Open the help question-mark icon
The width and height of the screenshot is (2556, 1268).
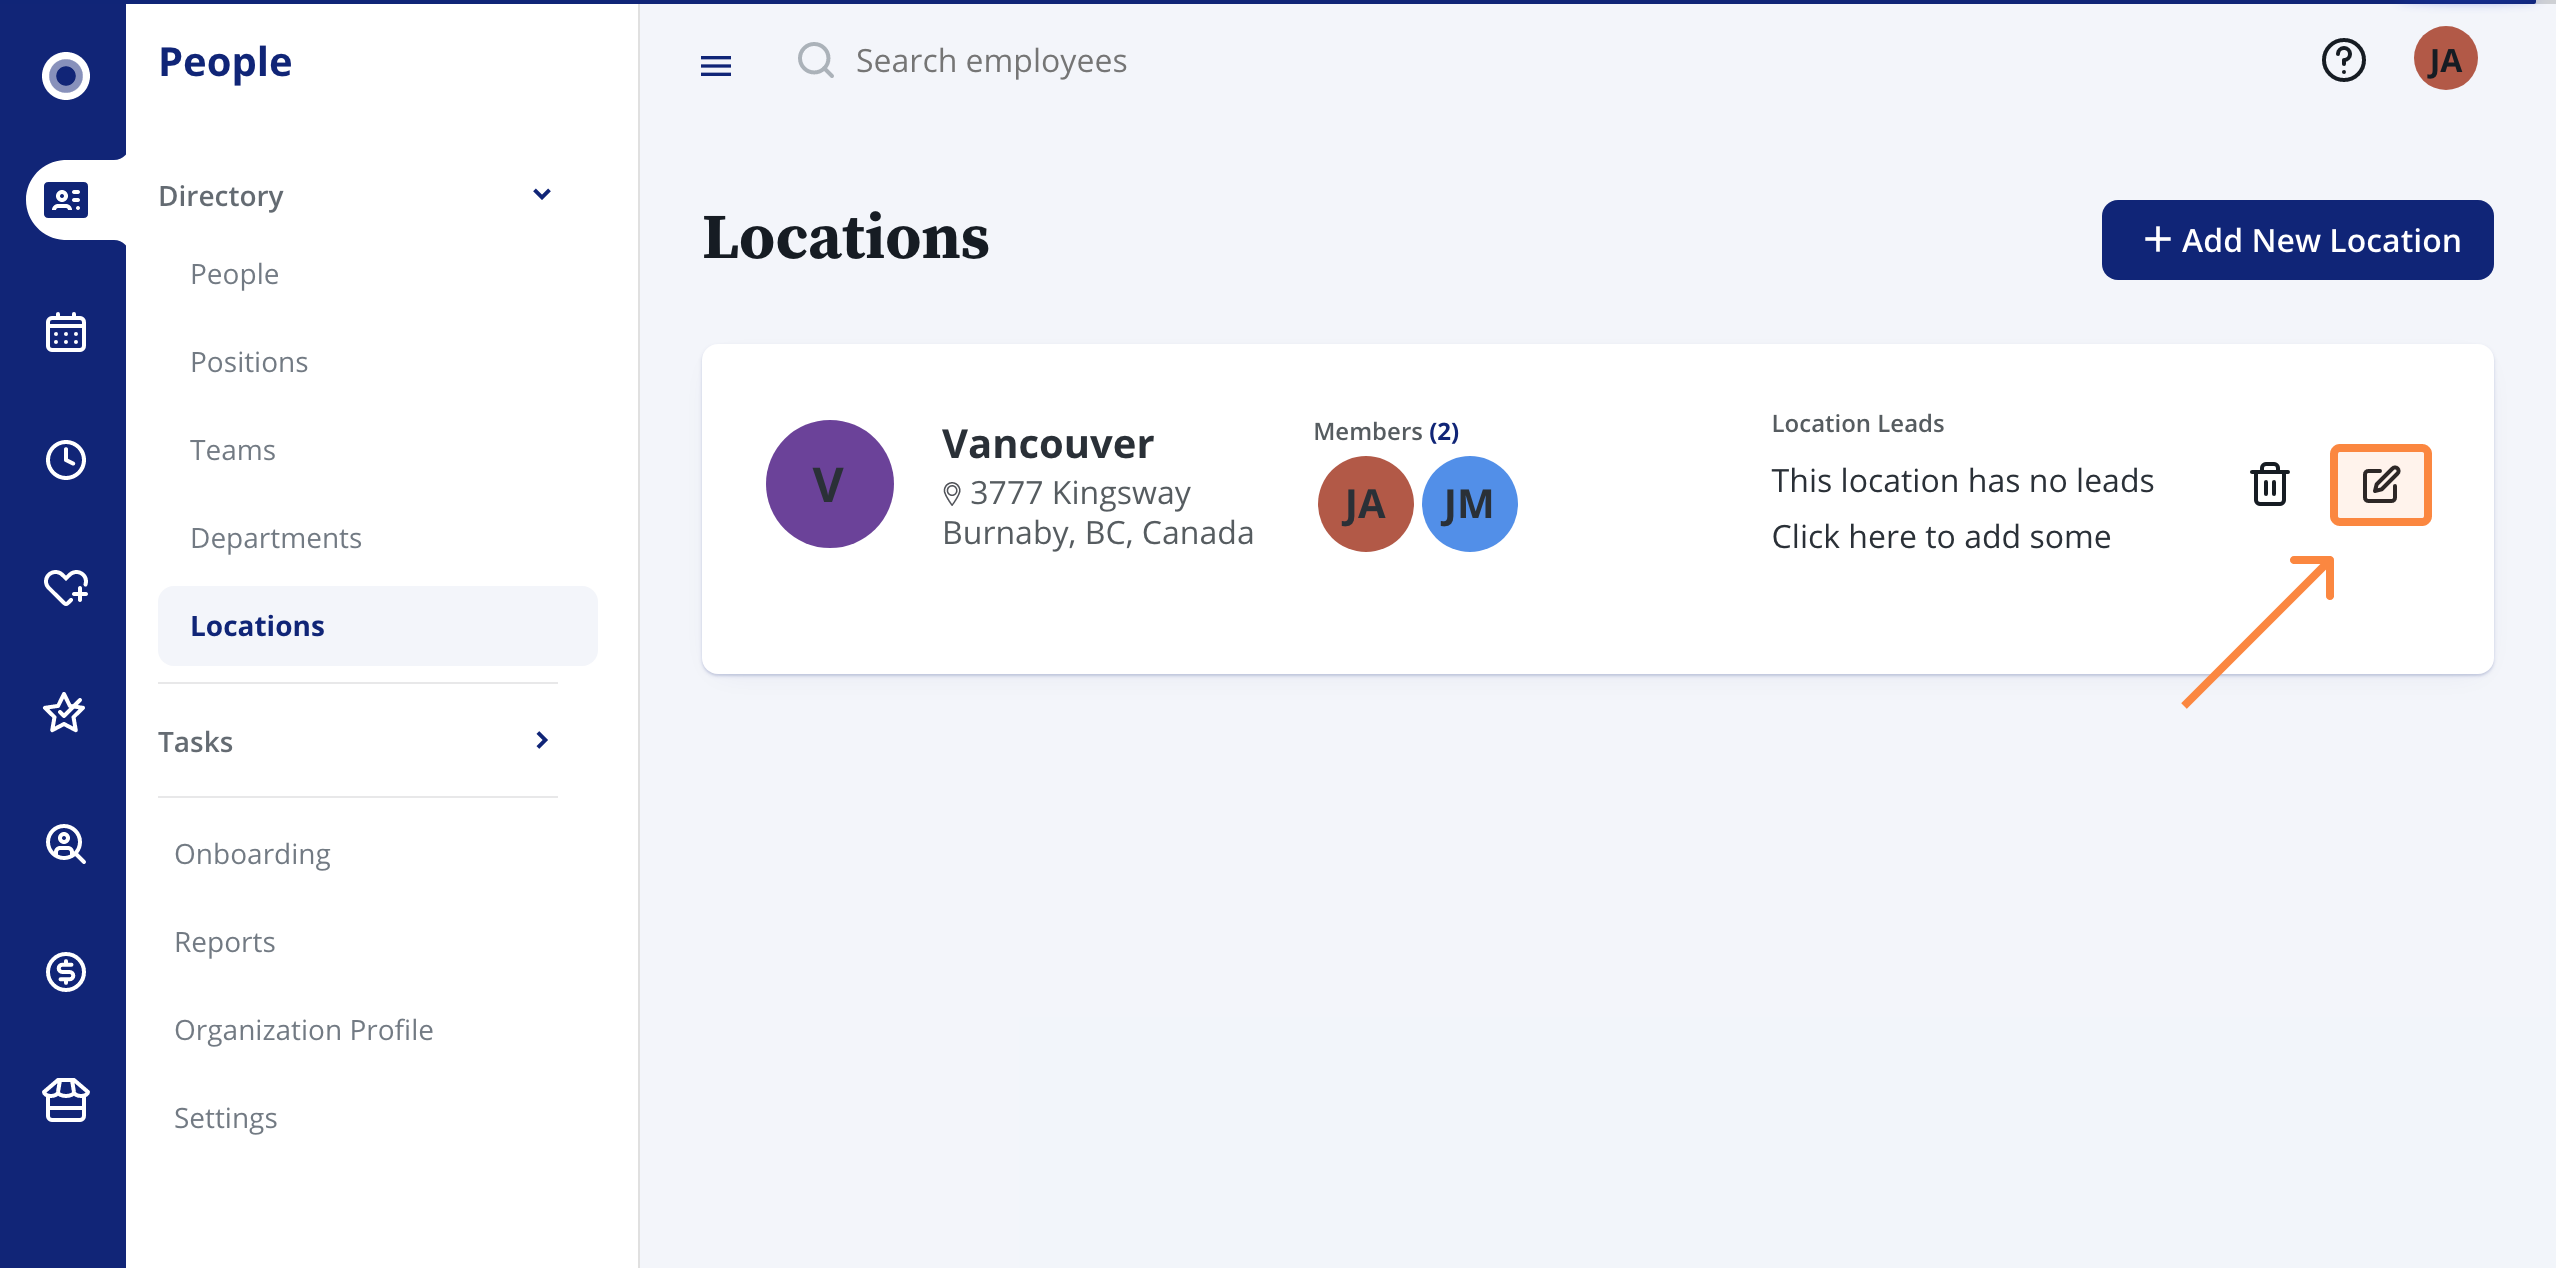[2343, 60]
